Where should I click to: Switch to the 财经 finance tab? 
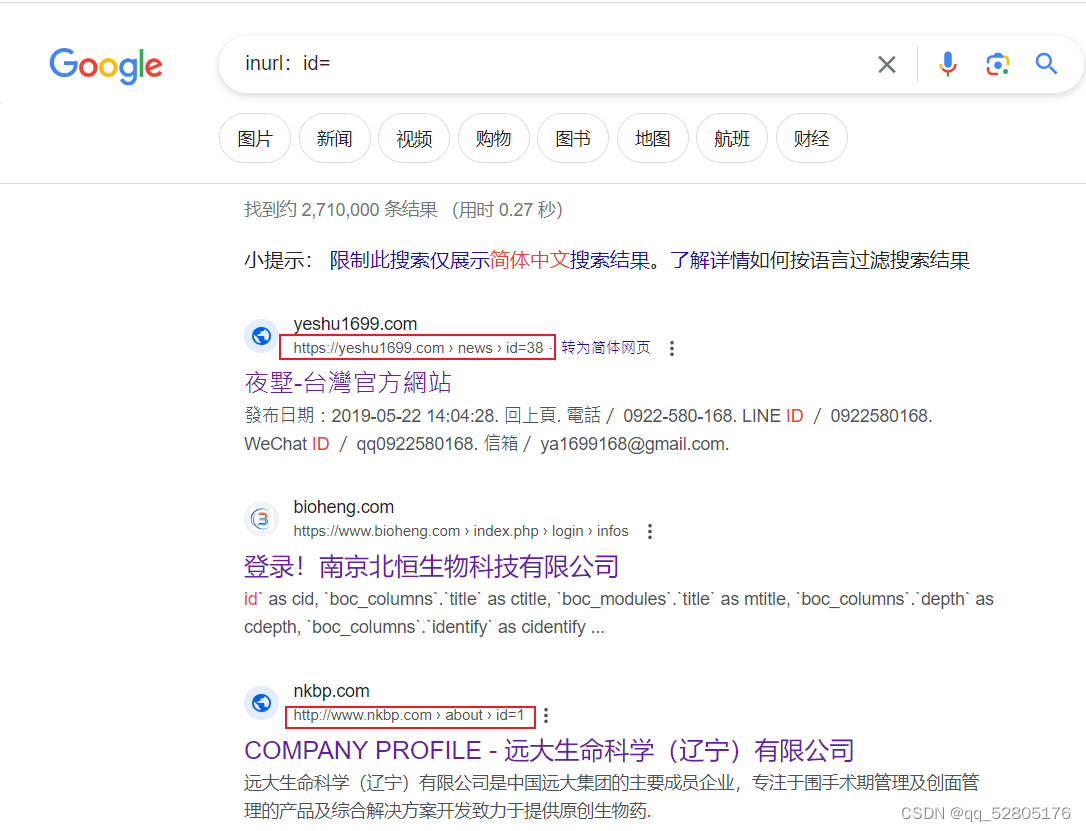[x=812, y=138]
